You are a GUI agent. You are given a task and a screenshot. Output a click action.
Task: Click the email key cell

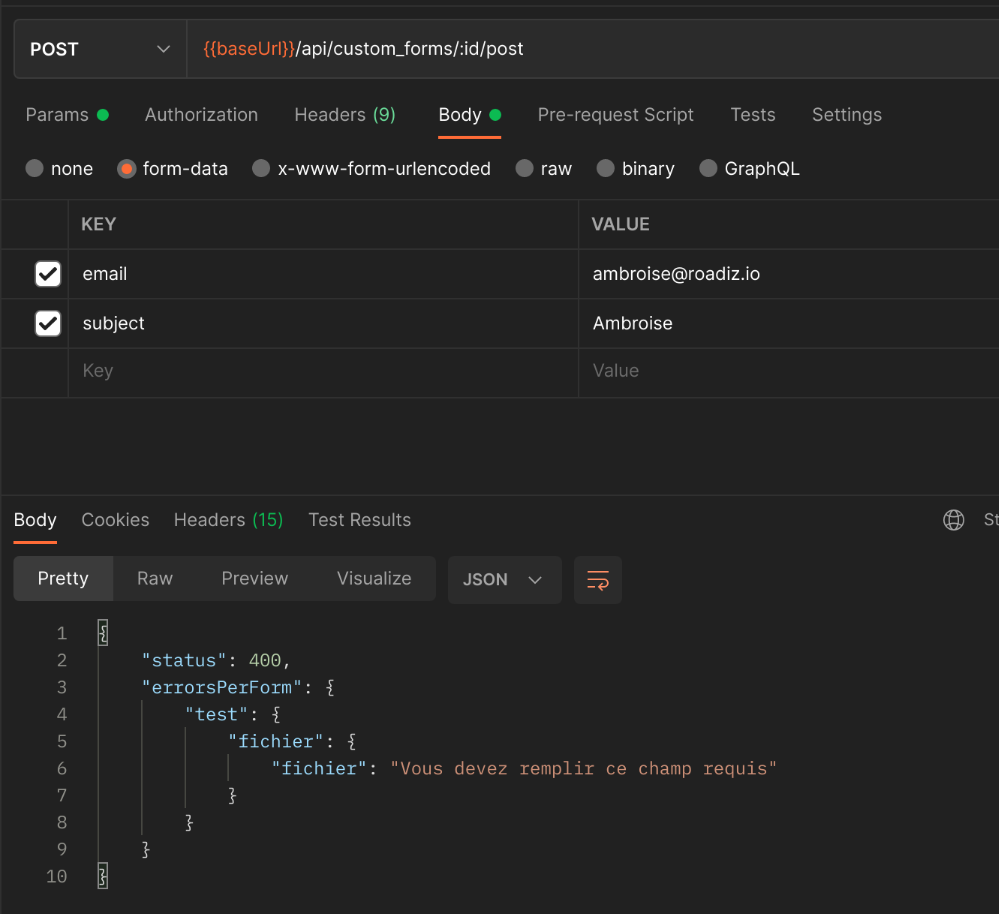(323, 274)
